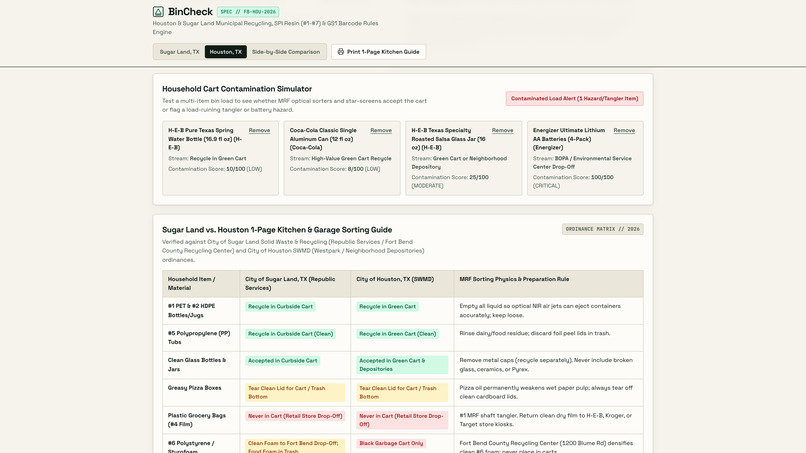The width and height of the screenshot is (806, 453).
Task: Click the BinCheck logo icon
Action: click(158, 11)
